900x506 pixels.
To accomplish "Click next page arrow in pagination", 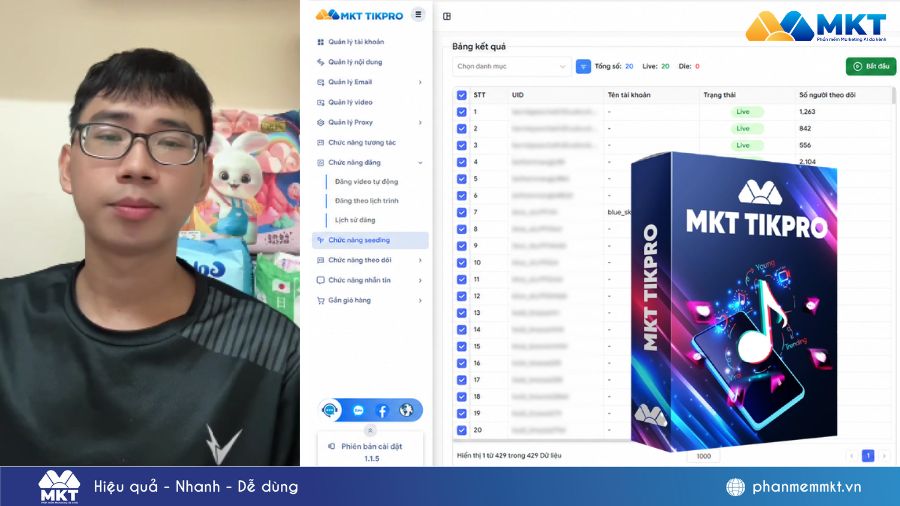I will pos(884,456).
